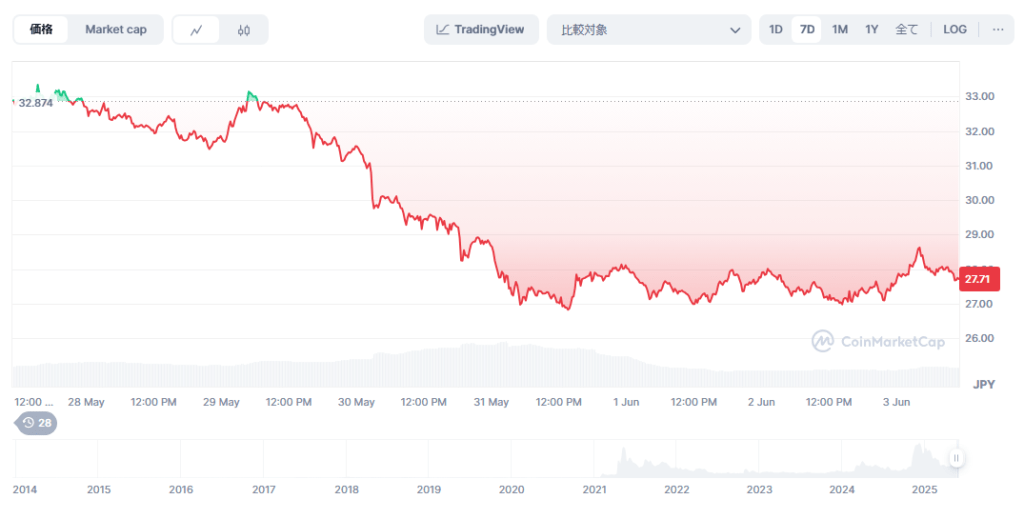Image resolution: width=1024 pixels, height=519 pixels.
Task: Click the history events badge showing 28
Action: 36,423
